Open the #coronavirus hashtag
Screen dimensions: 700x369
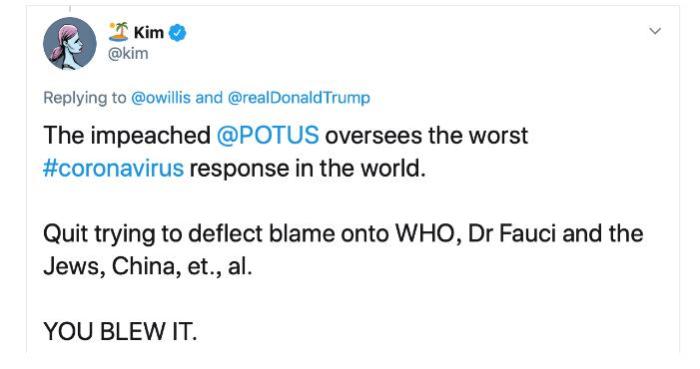pyautogui.click(x=113, y=169)
